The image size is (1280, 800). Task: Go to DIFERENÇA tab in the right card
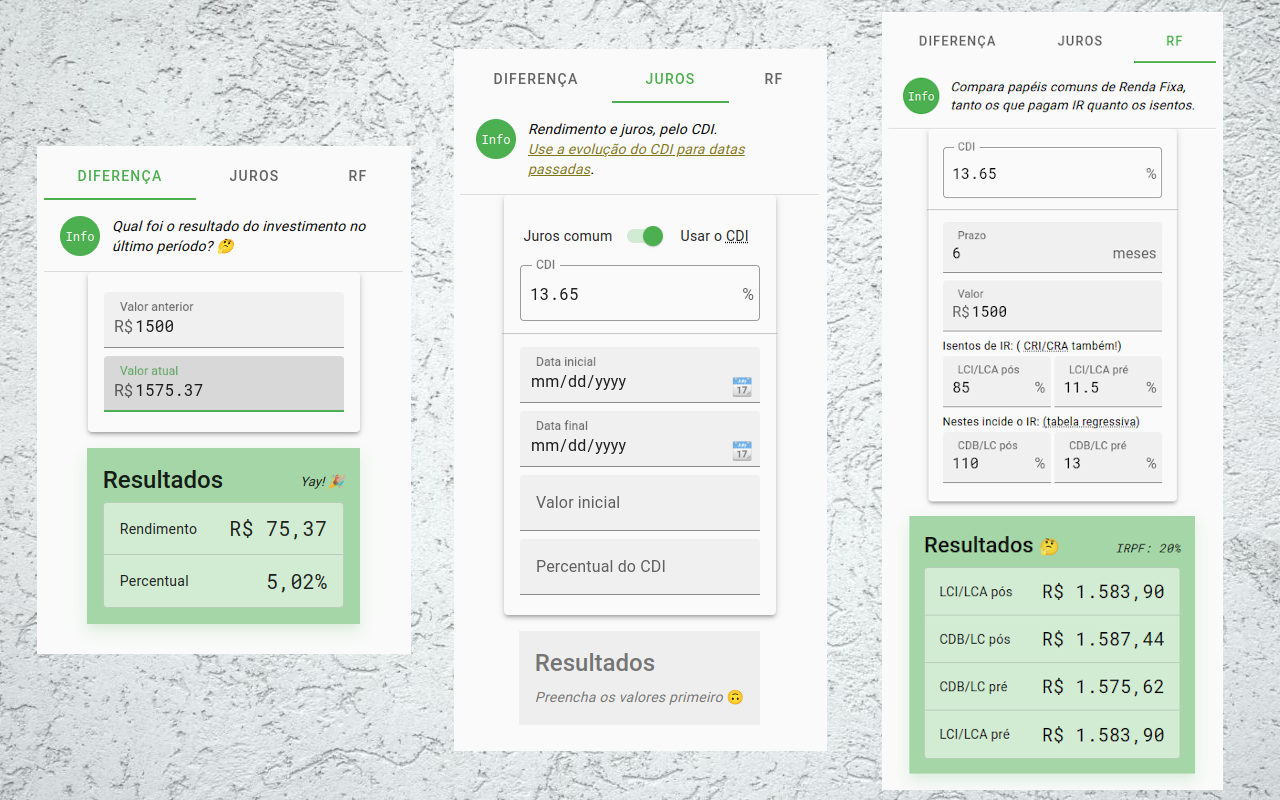pos(957,41)
